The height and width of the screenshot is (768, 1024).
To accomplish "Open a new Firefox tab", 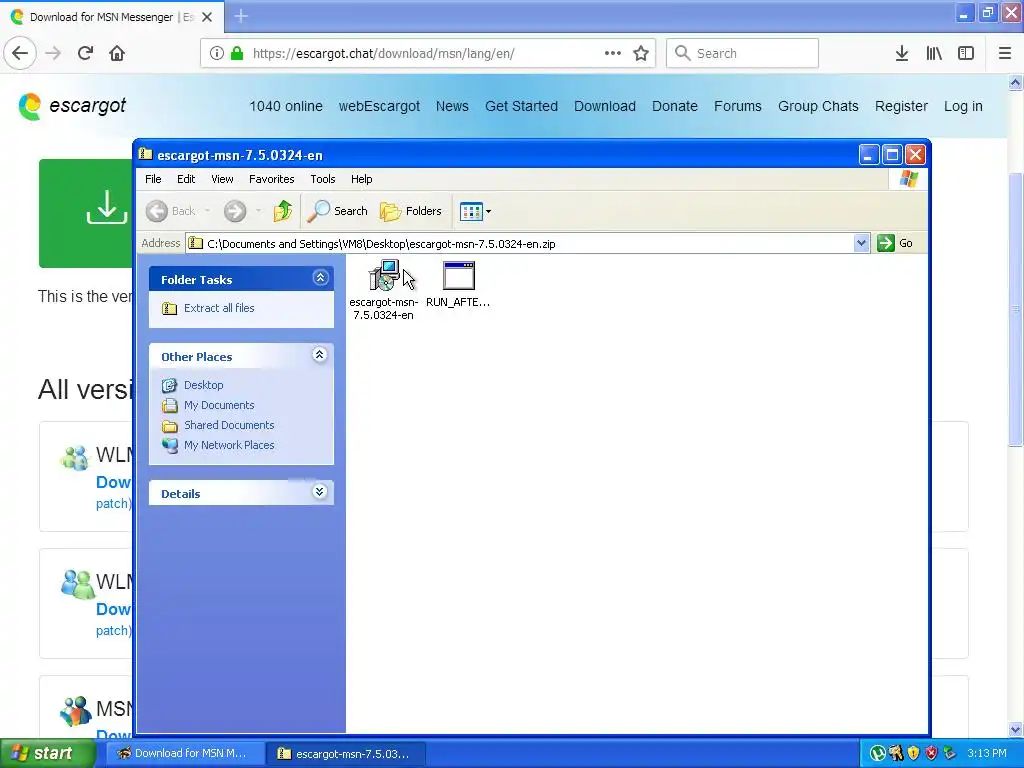I will [x=241, y=16].
